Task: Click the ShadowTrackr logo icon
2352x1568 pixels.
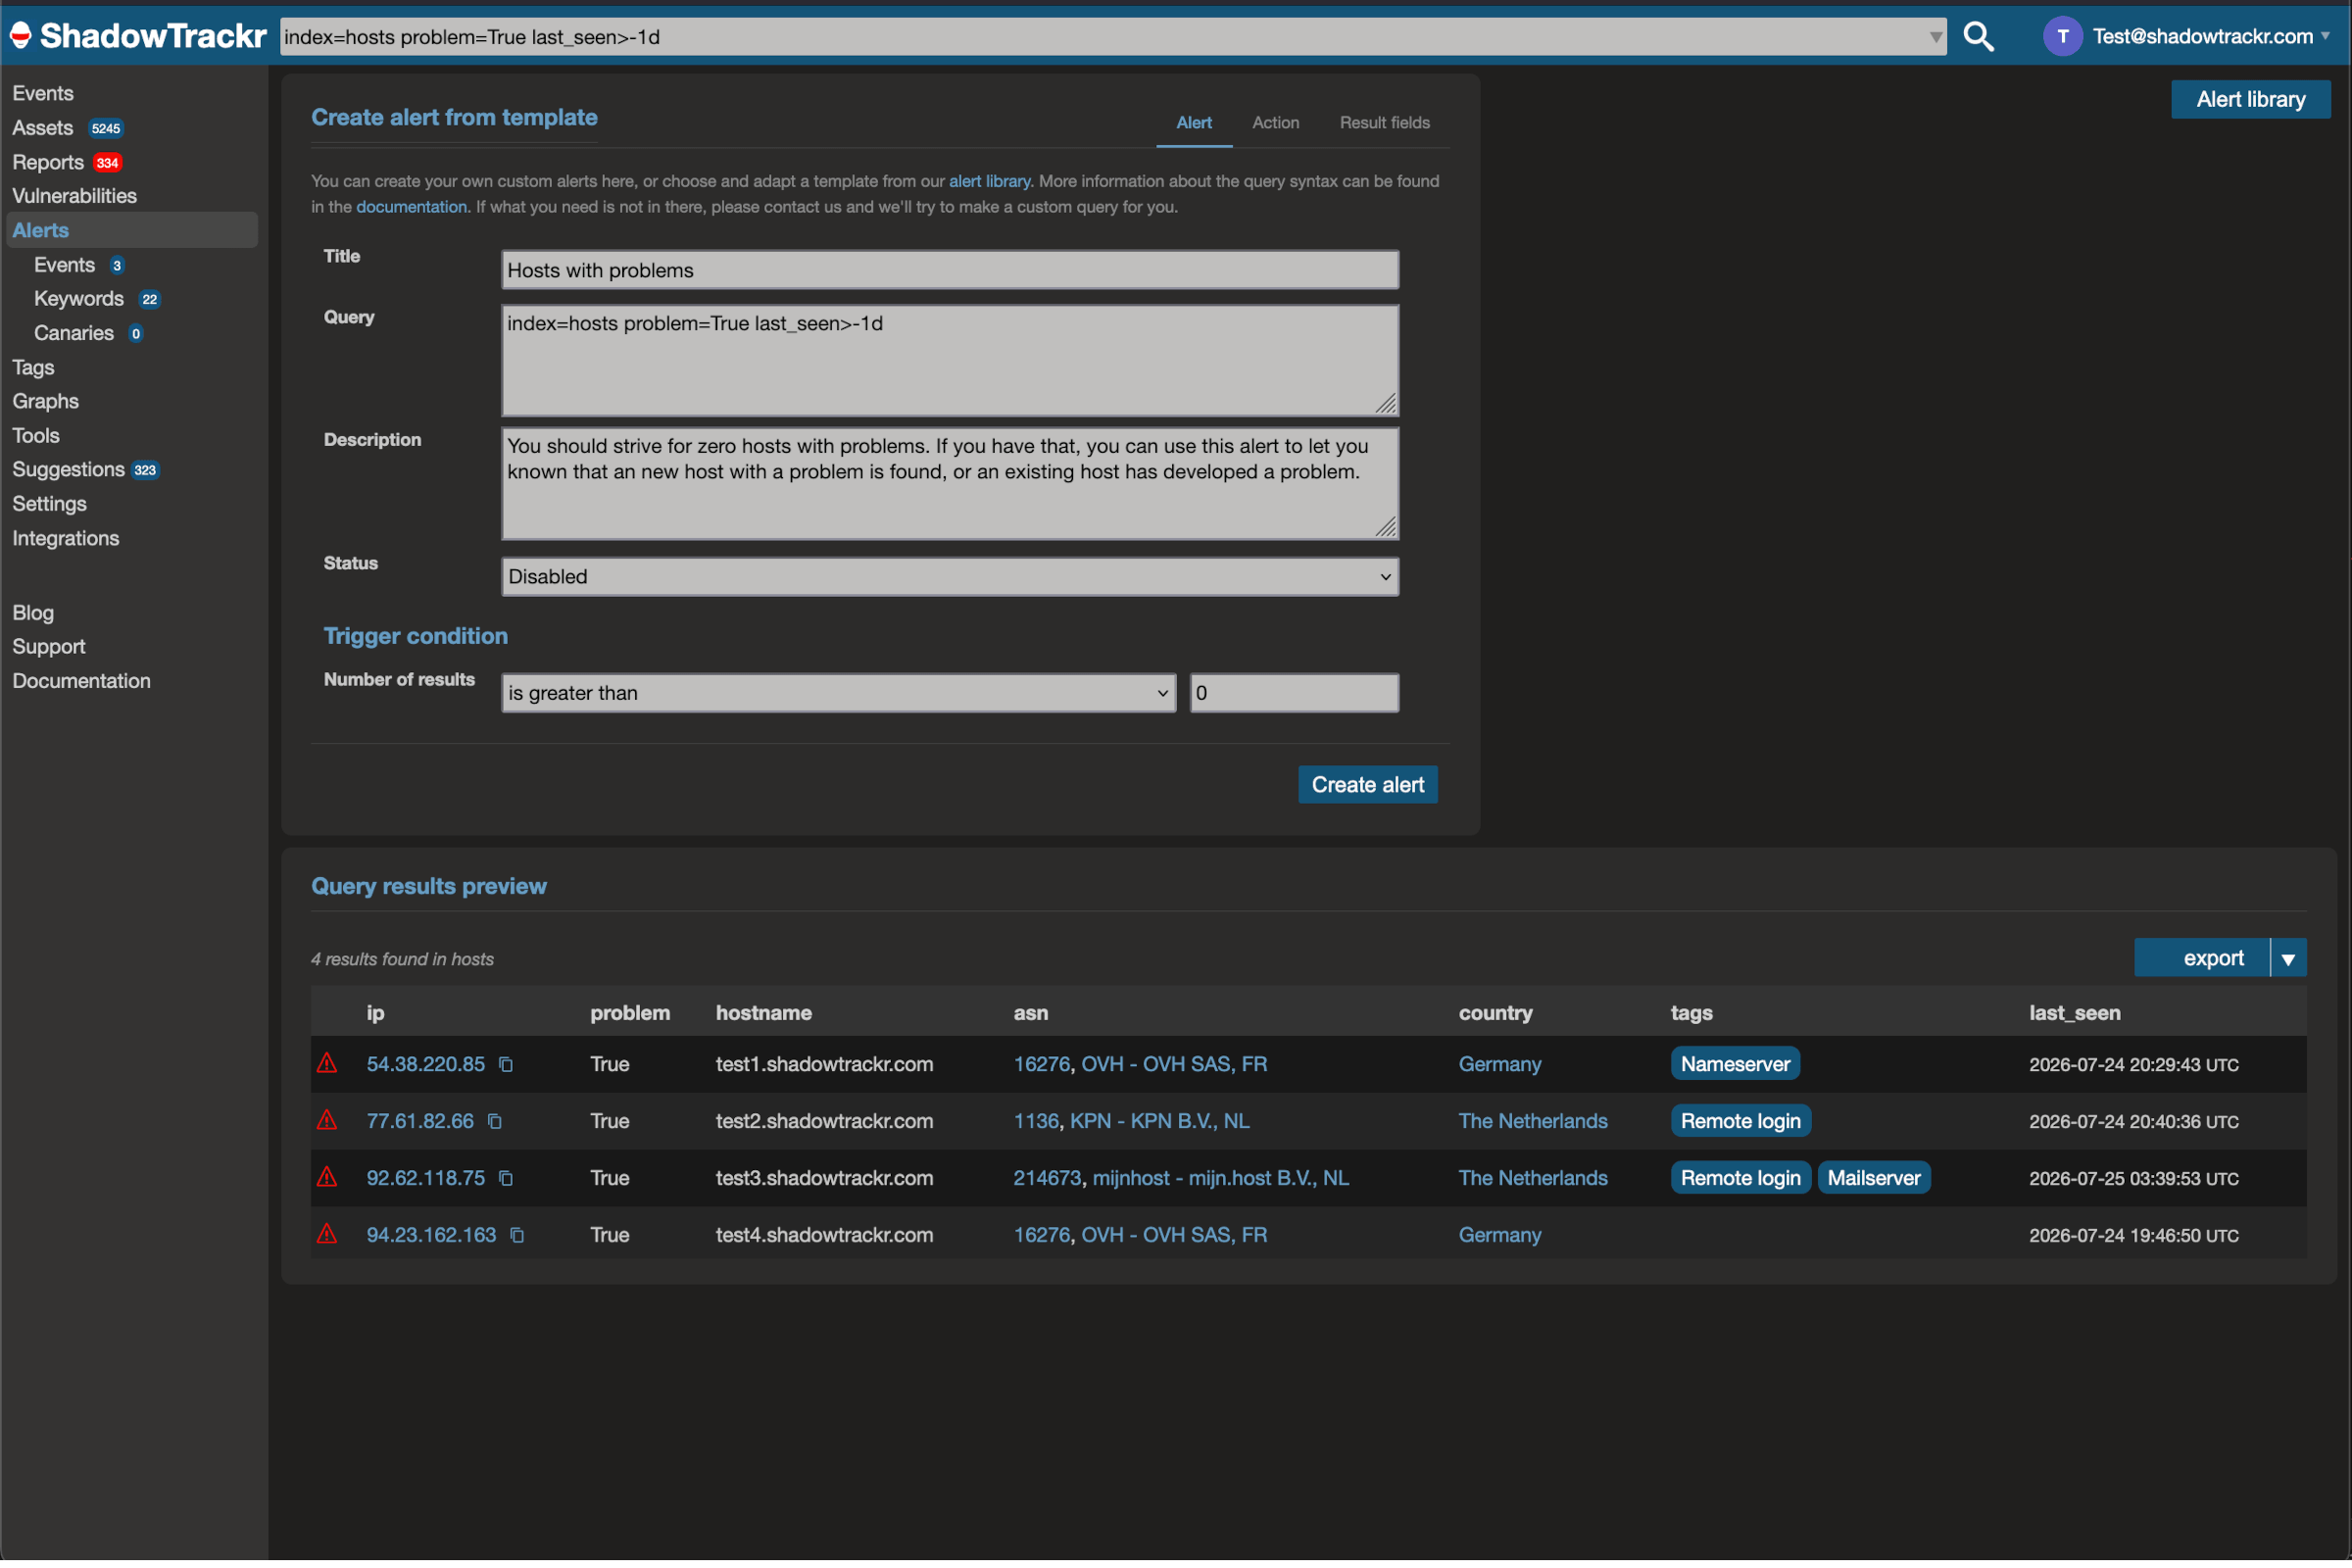Action: coord(21,36)
